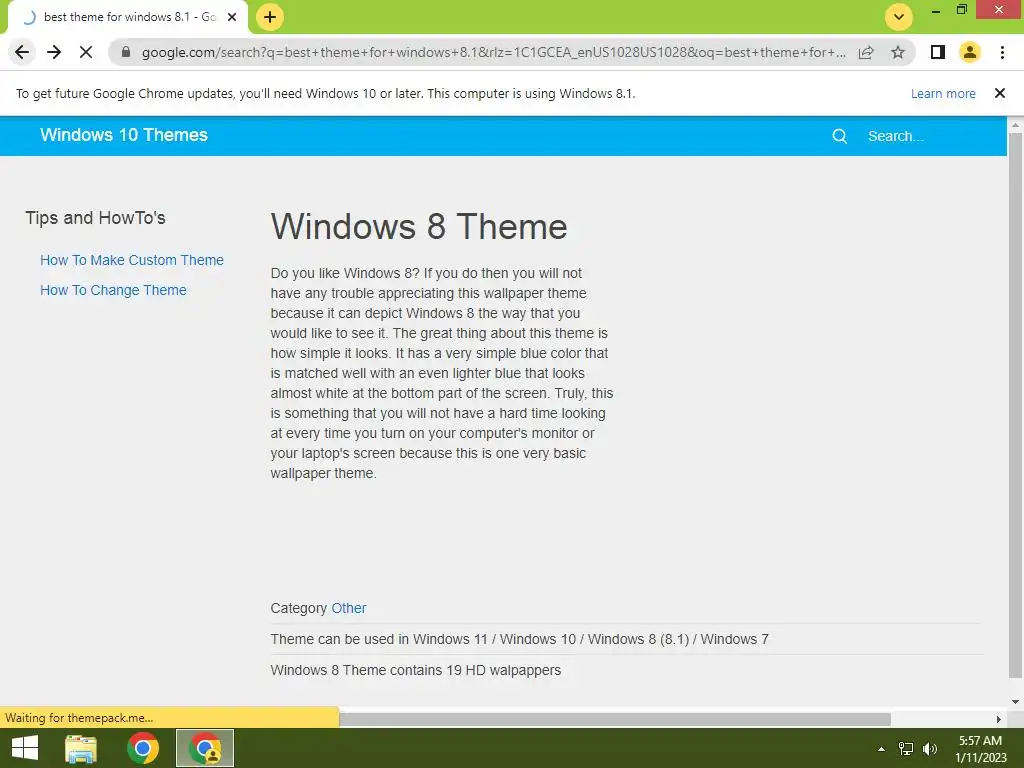Click the address bar URL
Image resolution: width=1024 pixels, height=768 pixels.
tap(493, 52)
